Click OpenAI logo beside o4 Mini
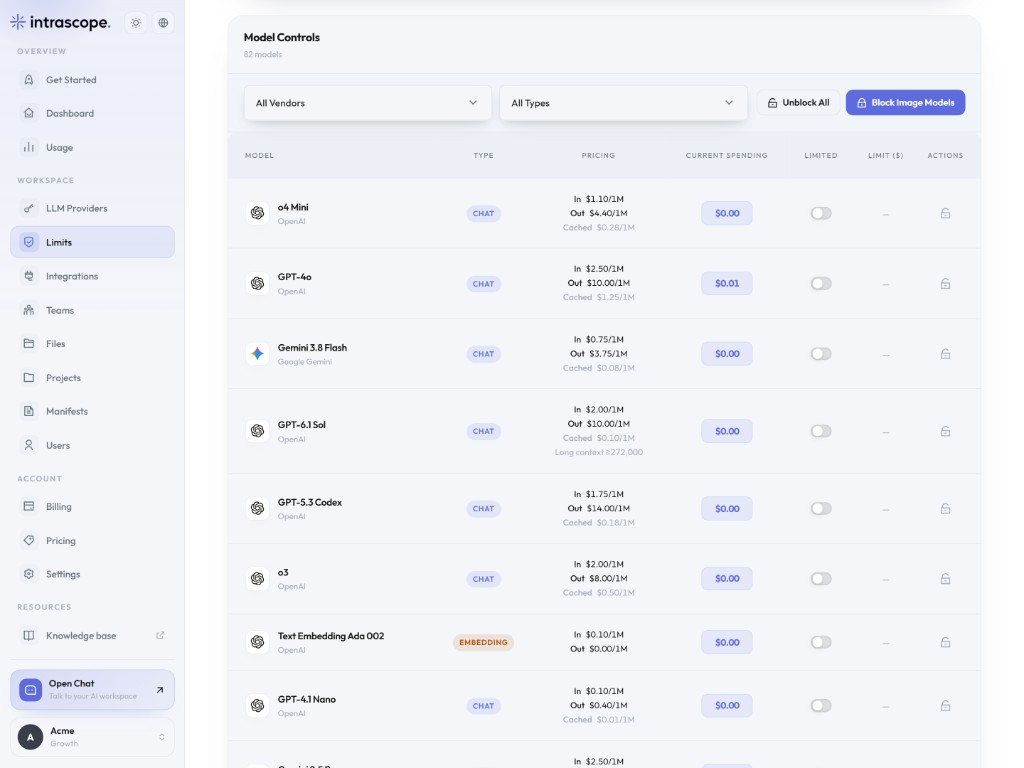The image size is (1024, 768). coord(257,213)
